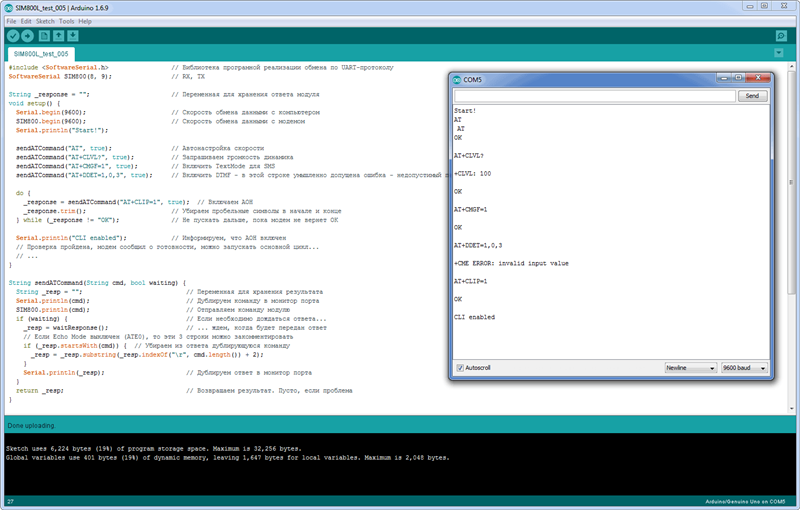Click the serial output vertical scrollbar

[x=765, y=230]
